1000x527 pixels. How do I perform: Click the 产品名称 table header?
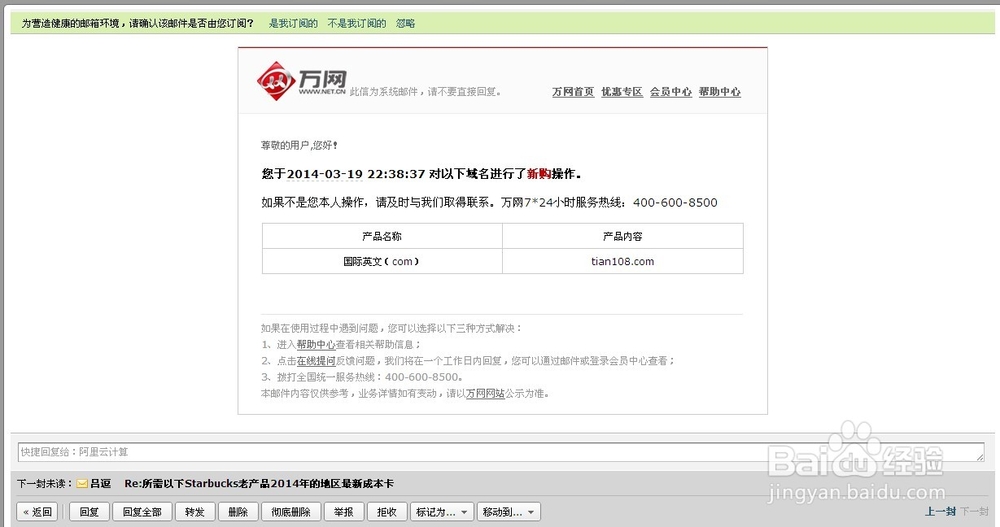pyautogui.click(x=382, y=236)
